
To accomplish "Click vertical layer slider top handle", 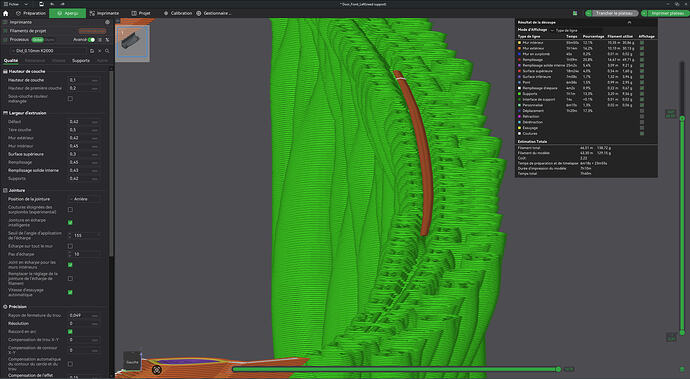I will click(x=682, y=118).
